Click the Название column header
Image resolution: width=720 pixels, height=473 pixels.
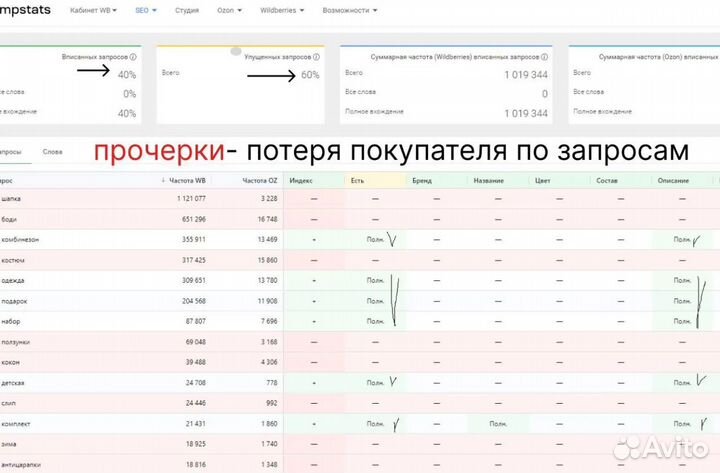[x=489, y=180]
